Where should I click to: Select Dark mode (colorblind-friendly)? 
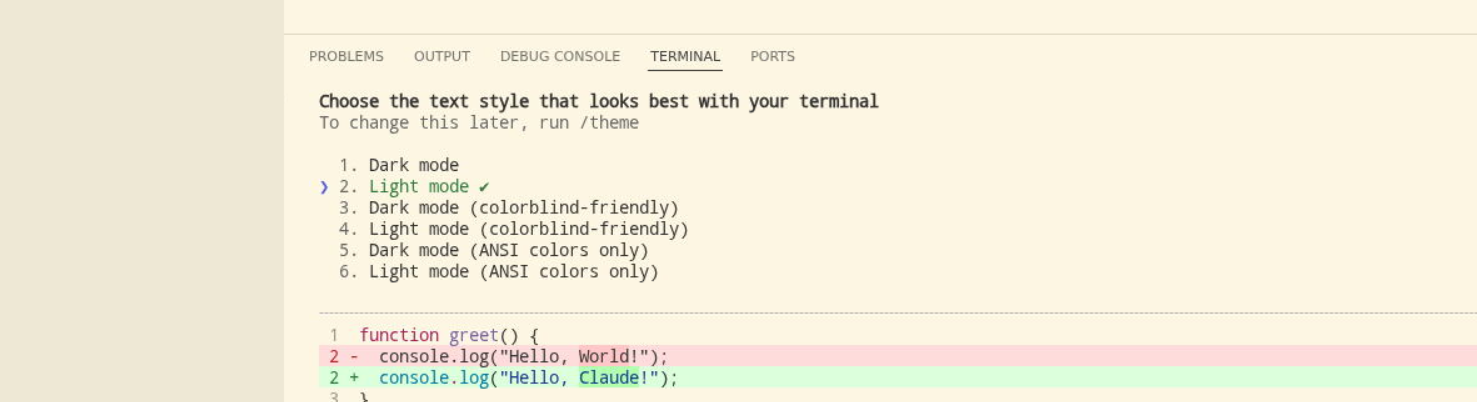pyautogui.click(x=523, y=208)
